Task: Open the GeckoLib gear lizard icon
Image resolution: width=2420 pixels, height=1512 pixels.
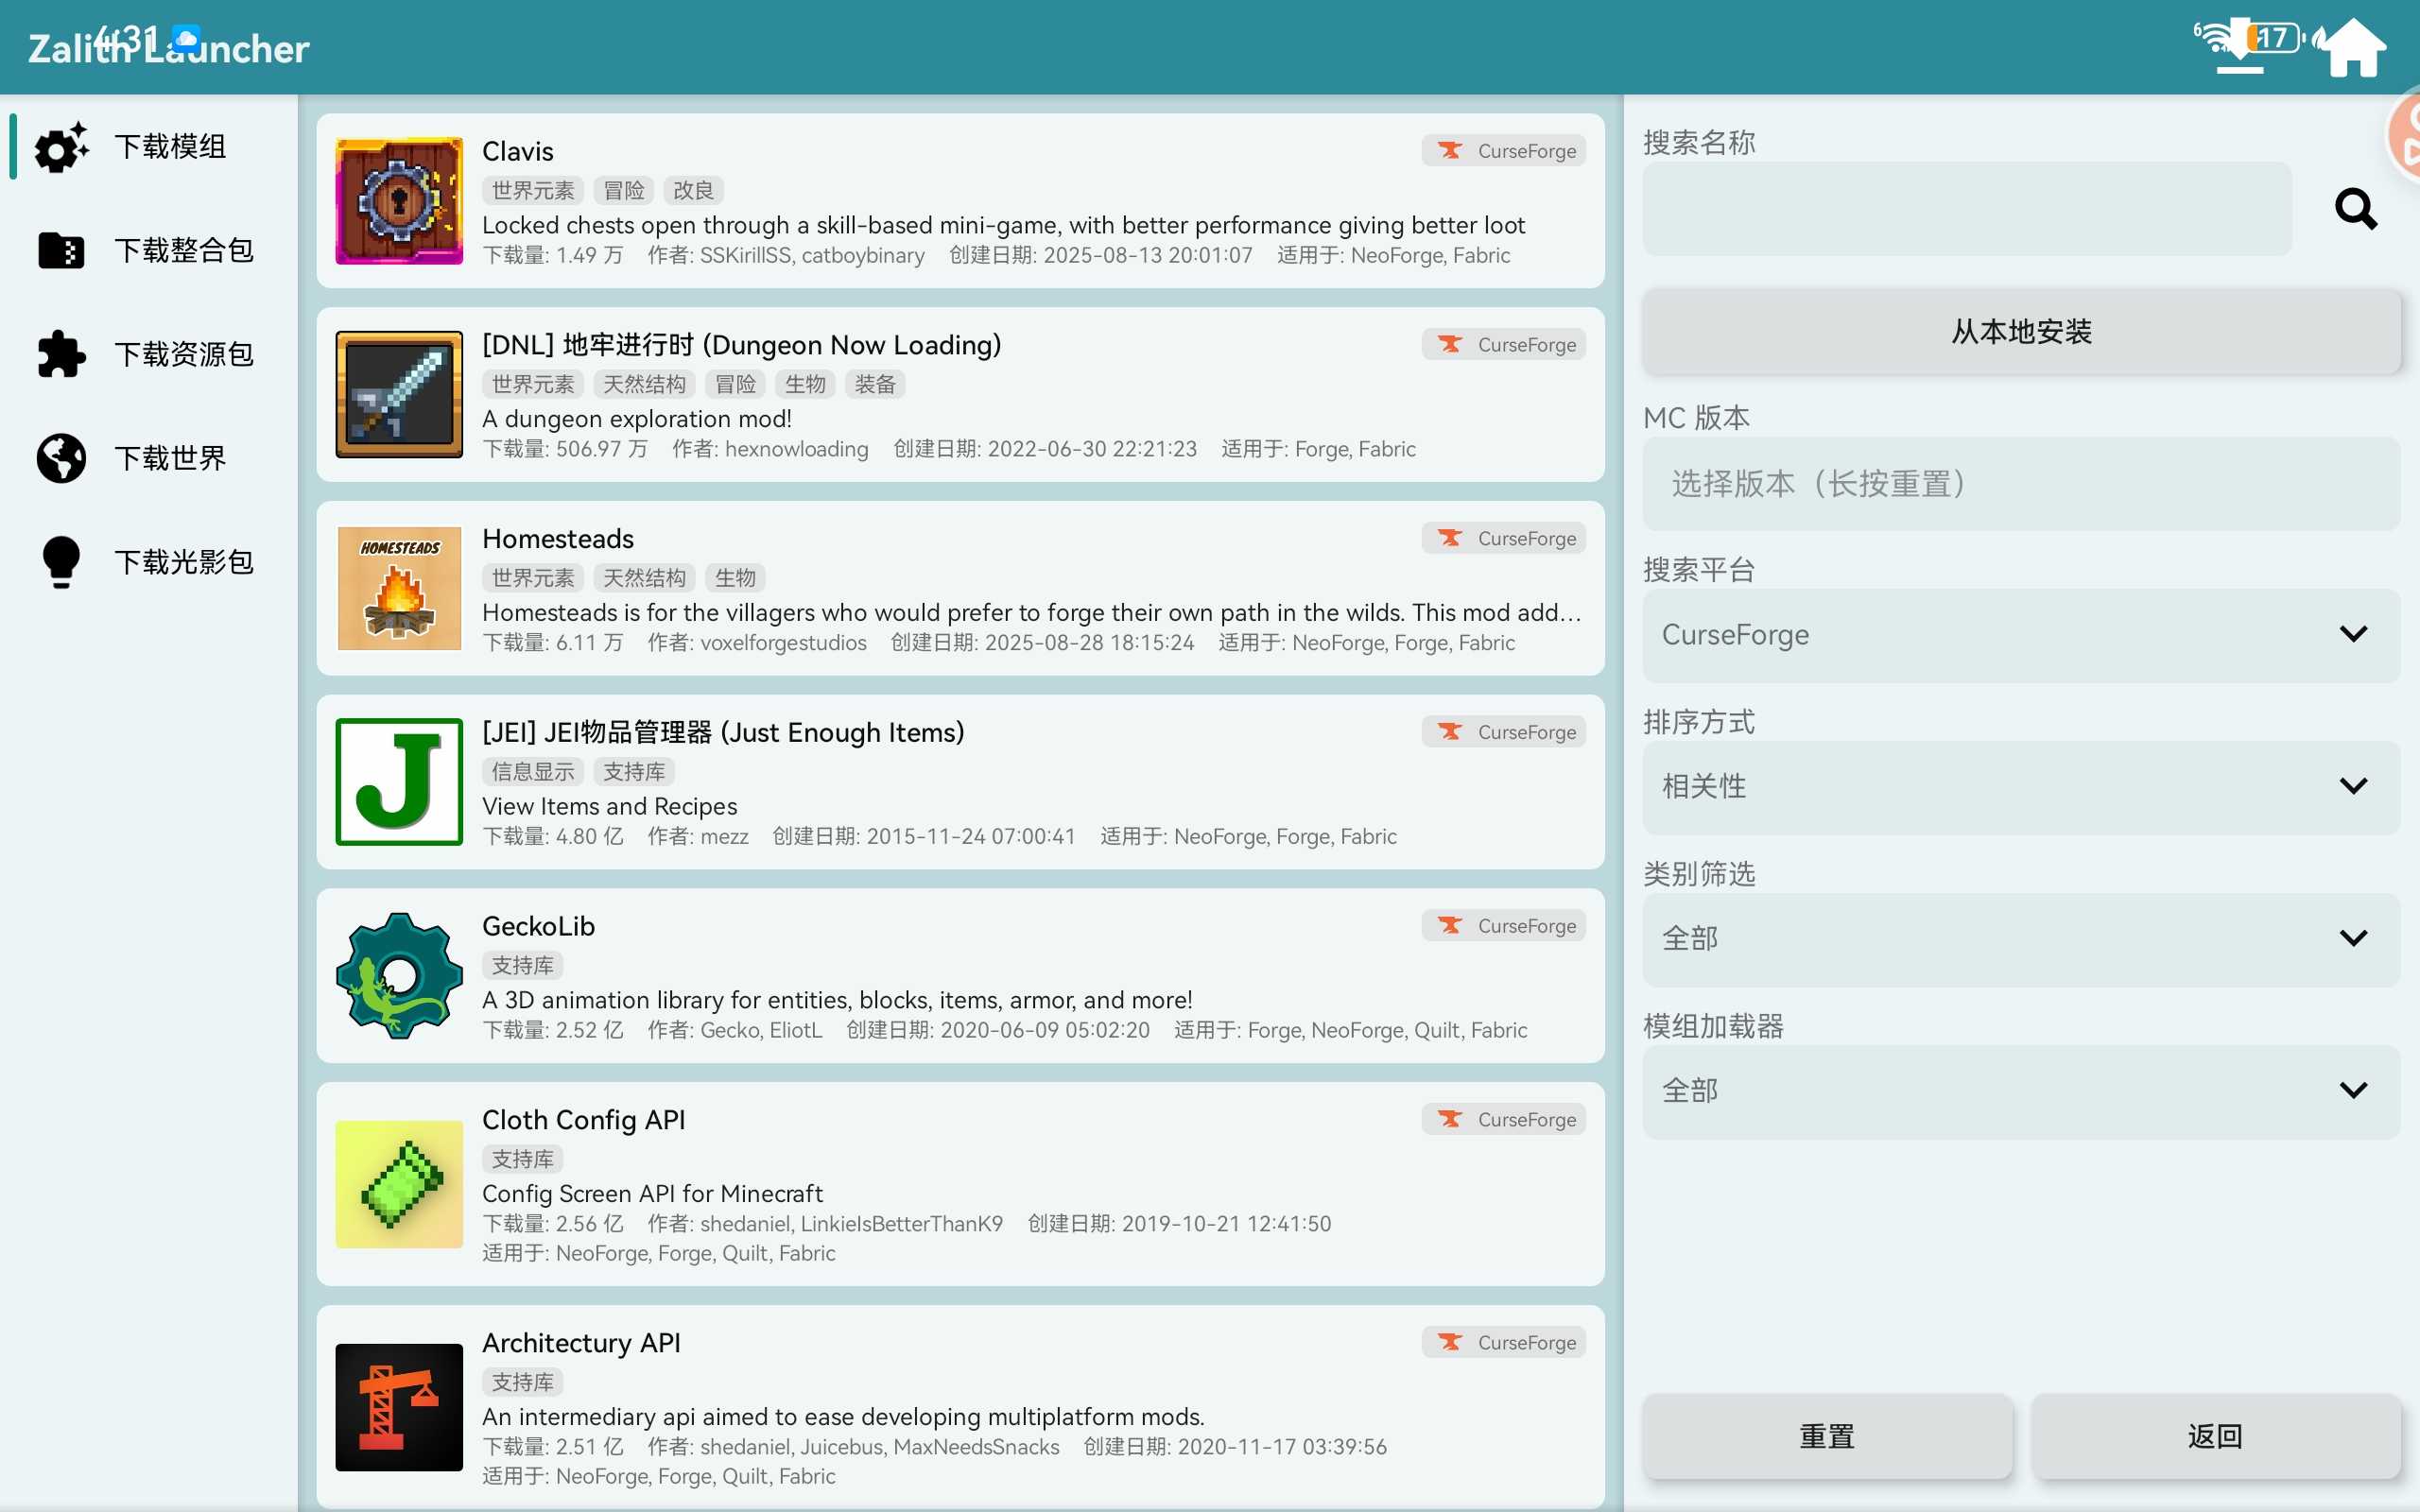Action: pyautogui.click(x=399, y=976)
